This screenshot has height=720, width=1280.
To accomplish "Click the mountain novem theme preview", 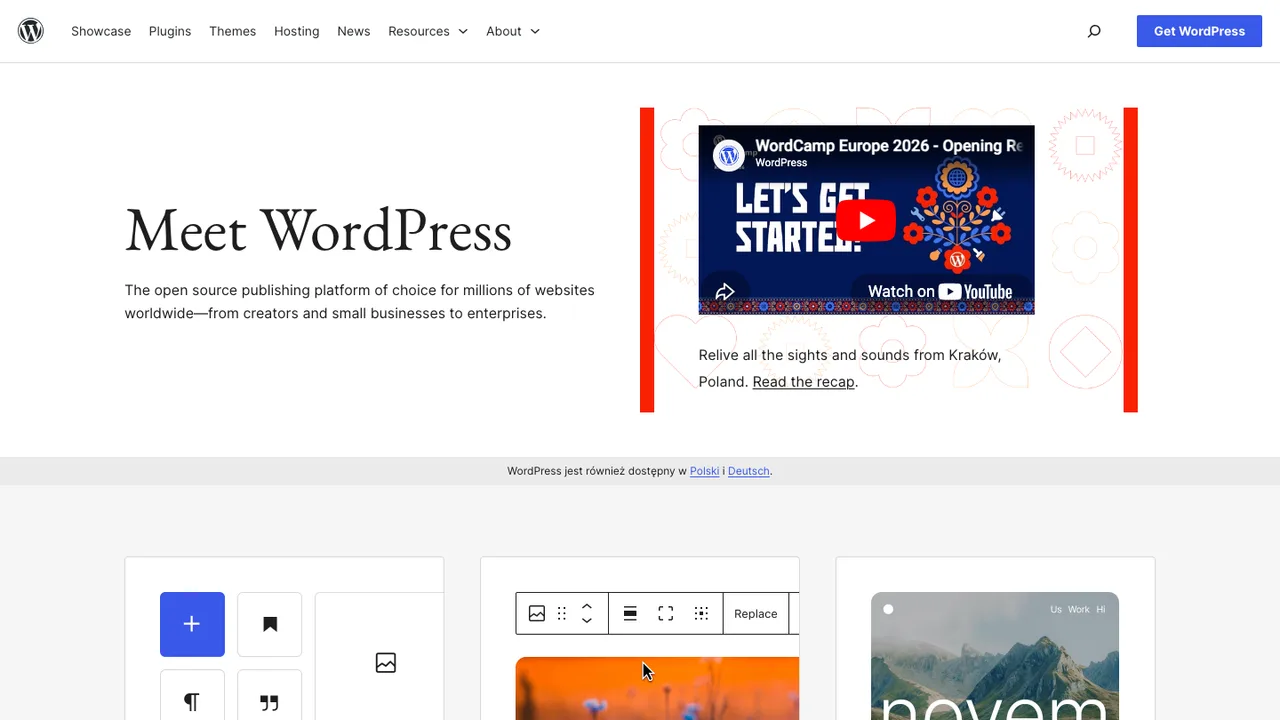I will tap(995, 656).
